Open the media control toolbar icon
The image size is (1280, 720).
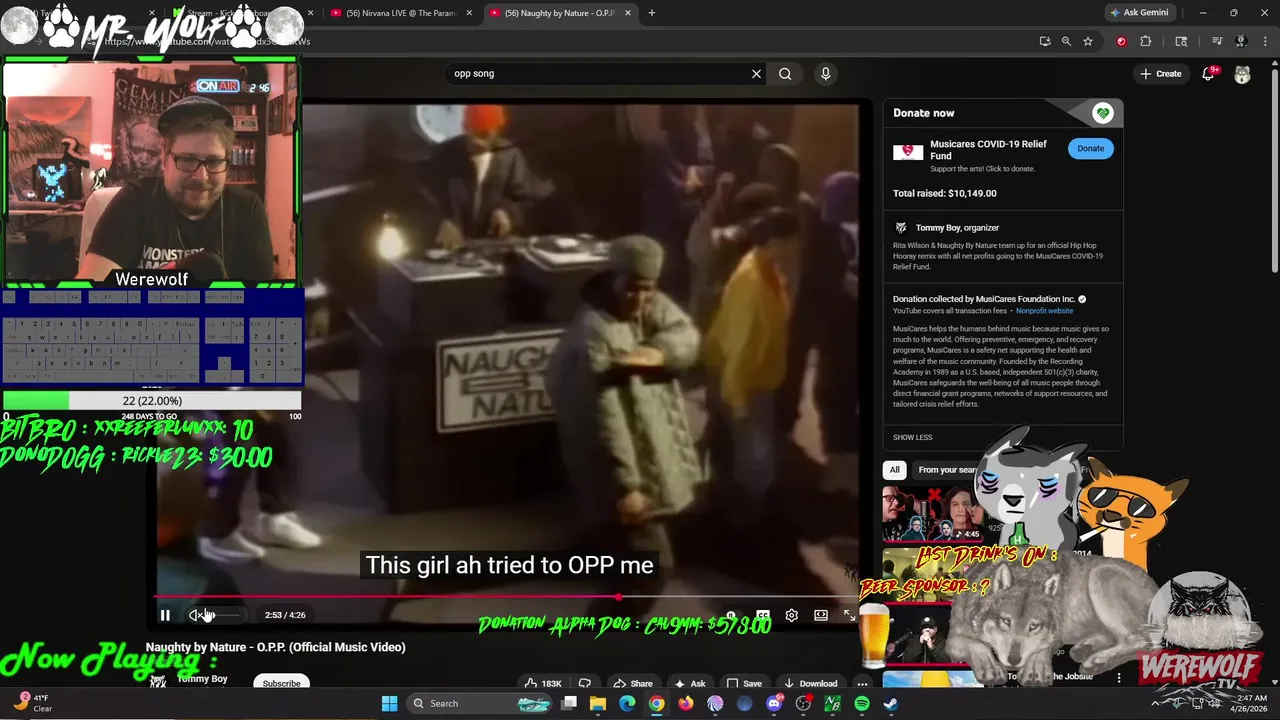point(1217,41)
